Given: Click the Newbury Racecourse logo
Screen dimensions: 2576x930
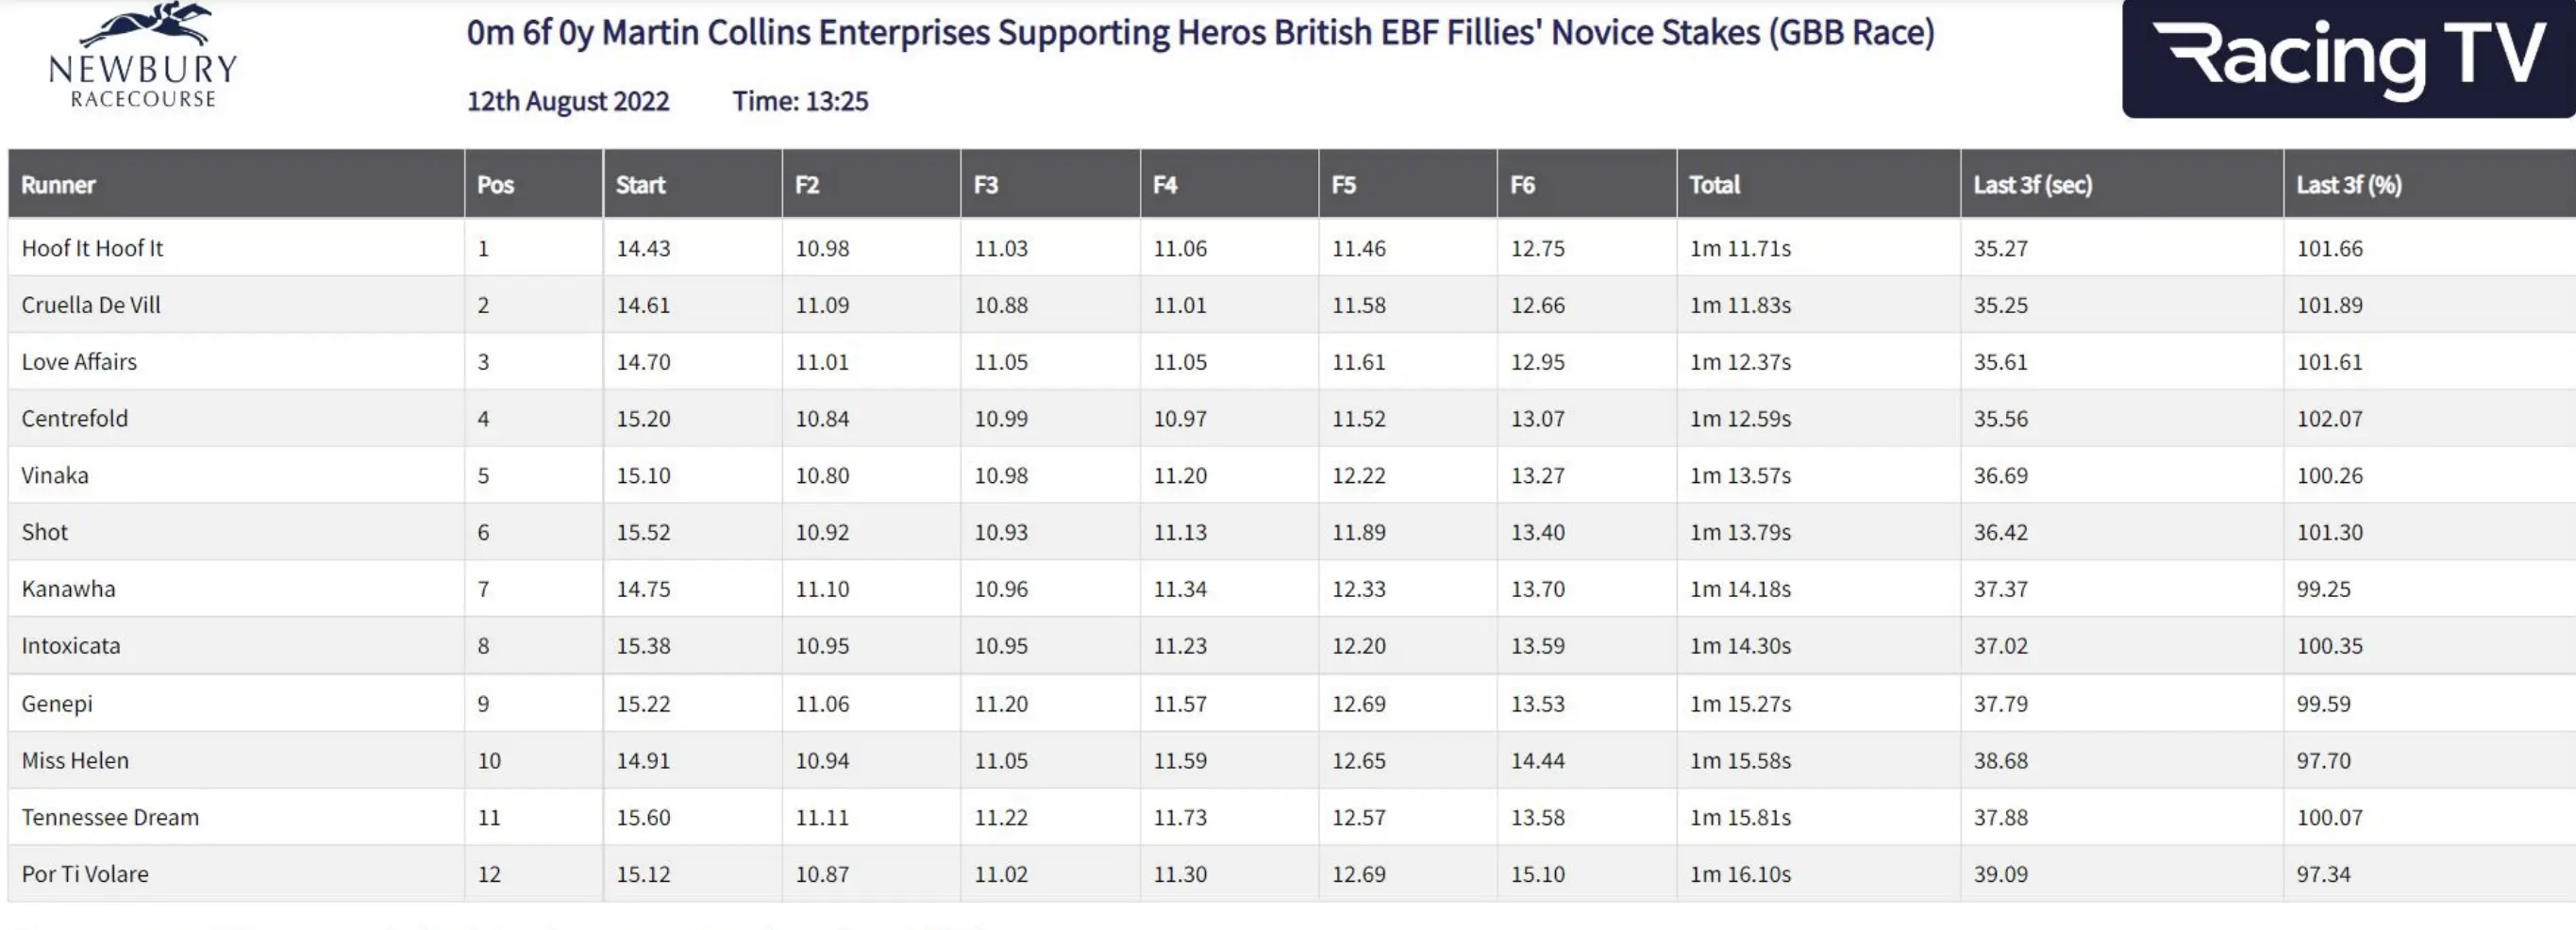Looking at the screenshot, I should pos(143,56).
